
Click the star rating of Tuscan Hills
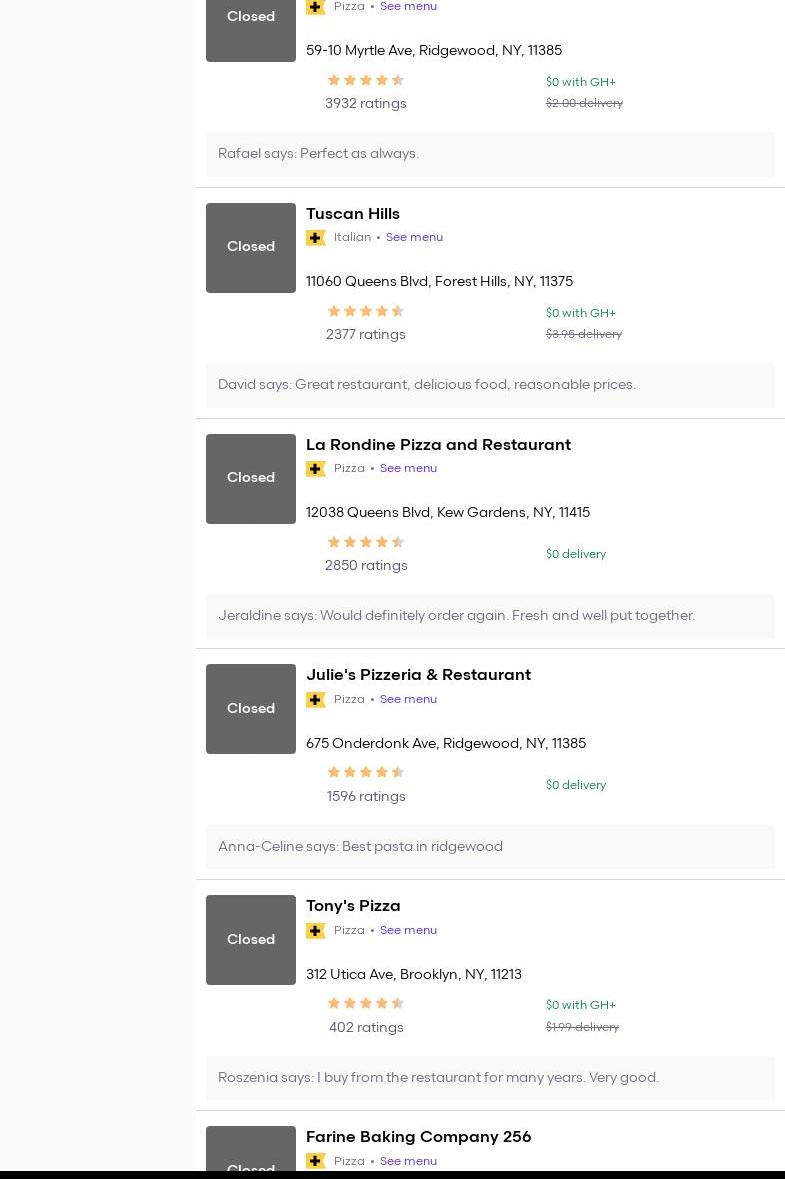(x=366, y=312)
